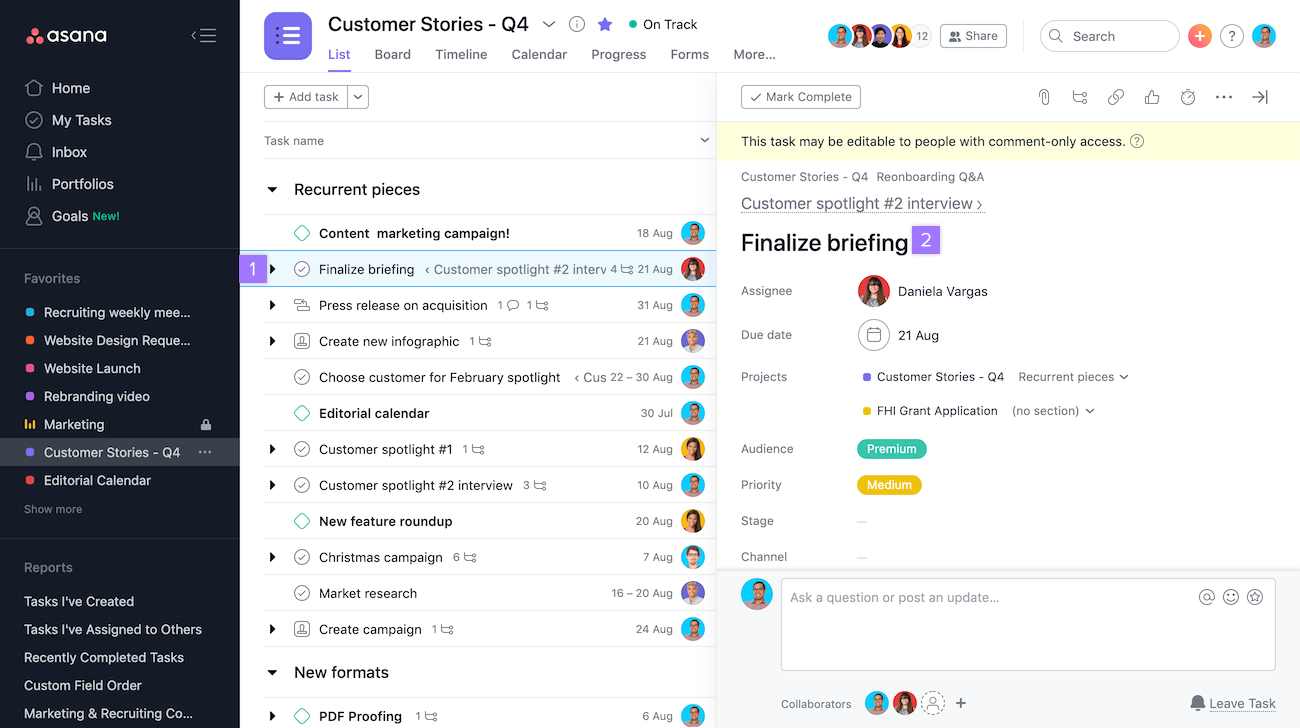Open the Recurrent pieces section dropdown in Projects
1300x728 pixels.
point(1073,377)
